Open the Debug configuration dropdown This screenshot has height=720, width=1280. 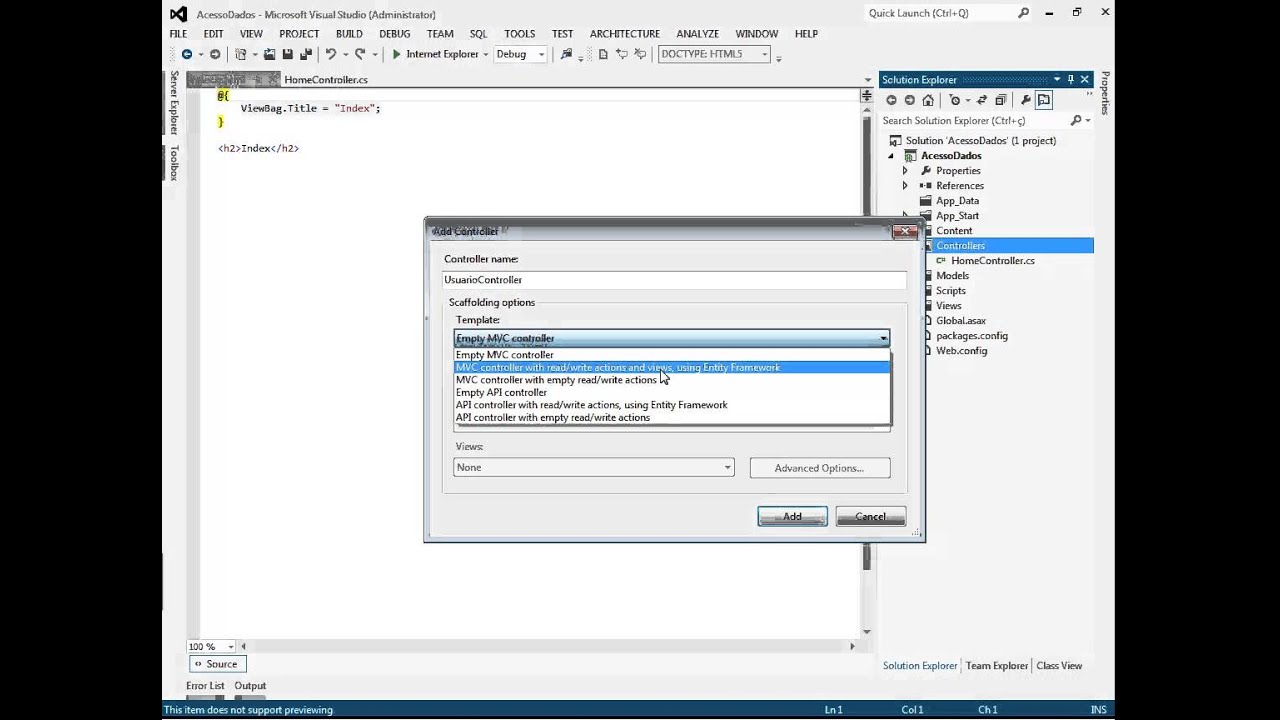click(520, 54)
